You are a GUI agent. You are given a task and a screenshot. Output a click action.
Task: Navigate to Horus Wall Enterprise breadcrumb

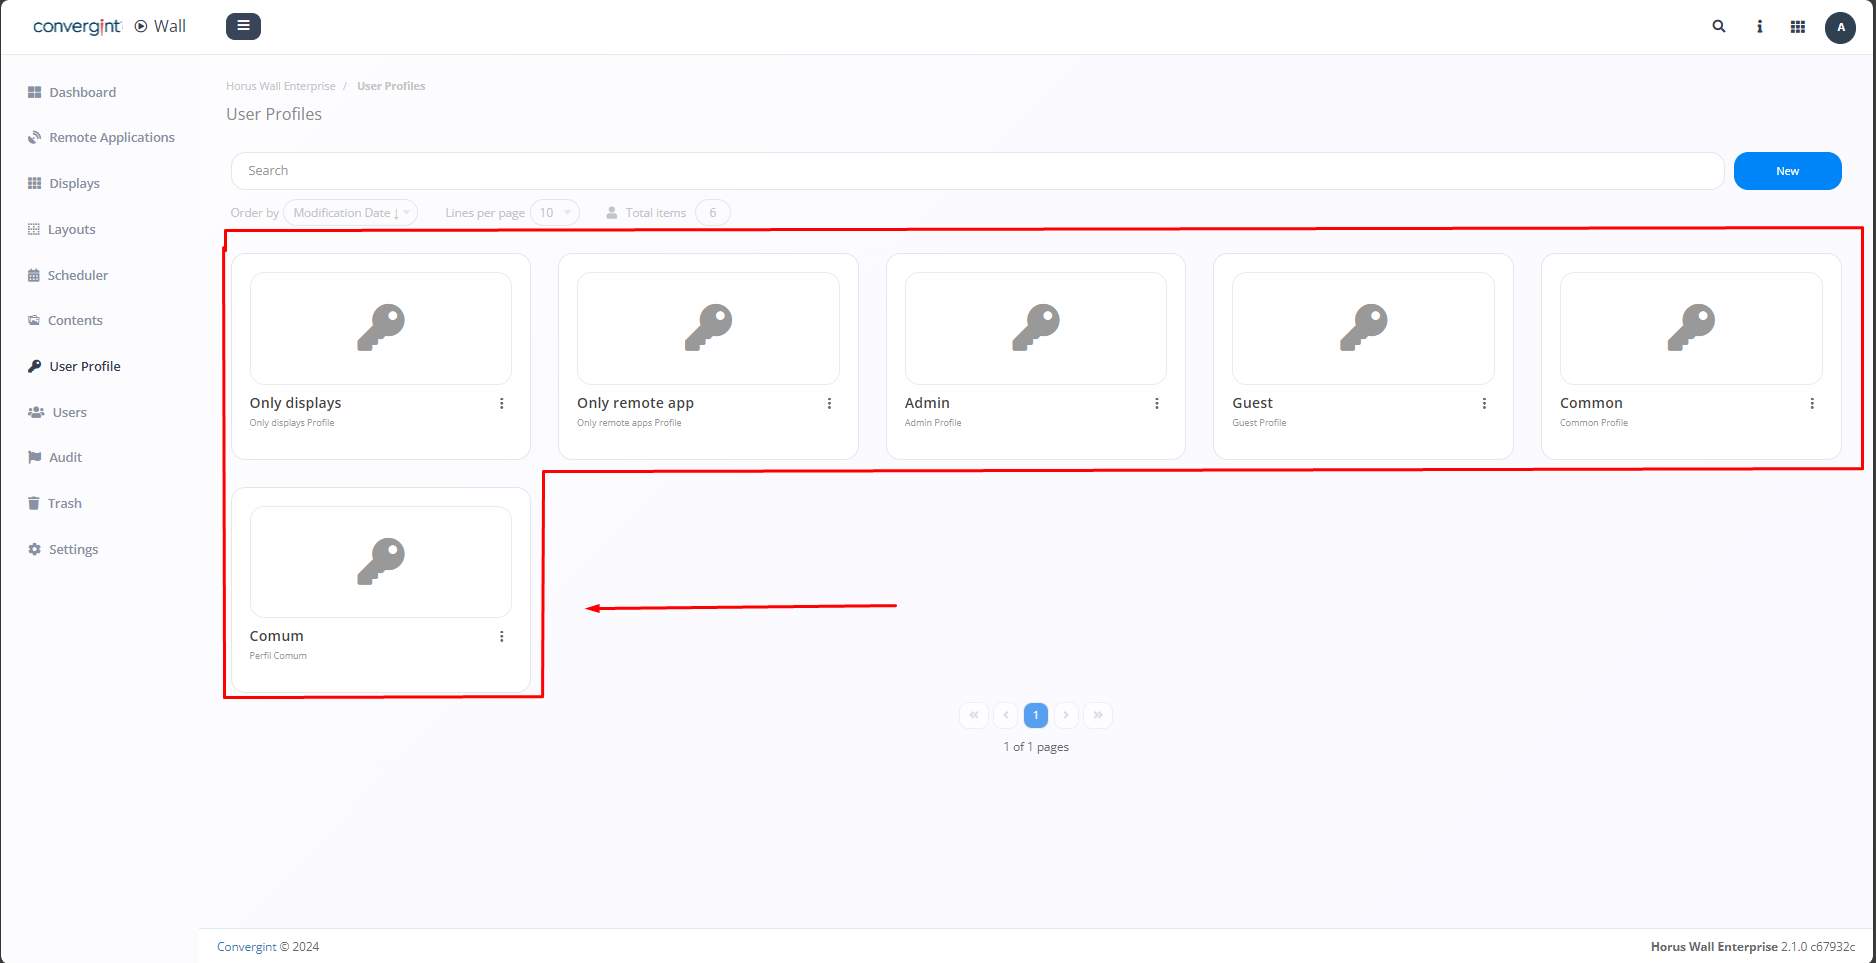pos(280,86)
